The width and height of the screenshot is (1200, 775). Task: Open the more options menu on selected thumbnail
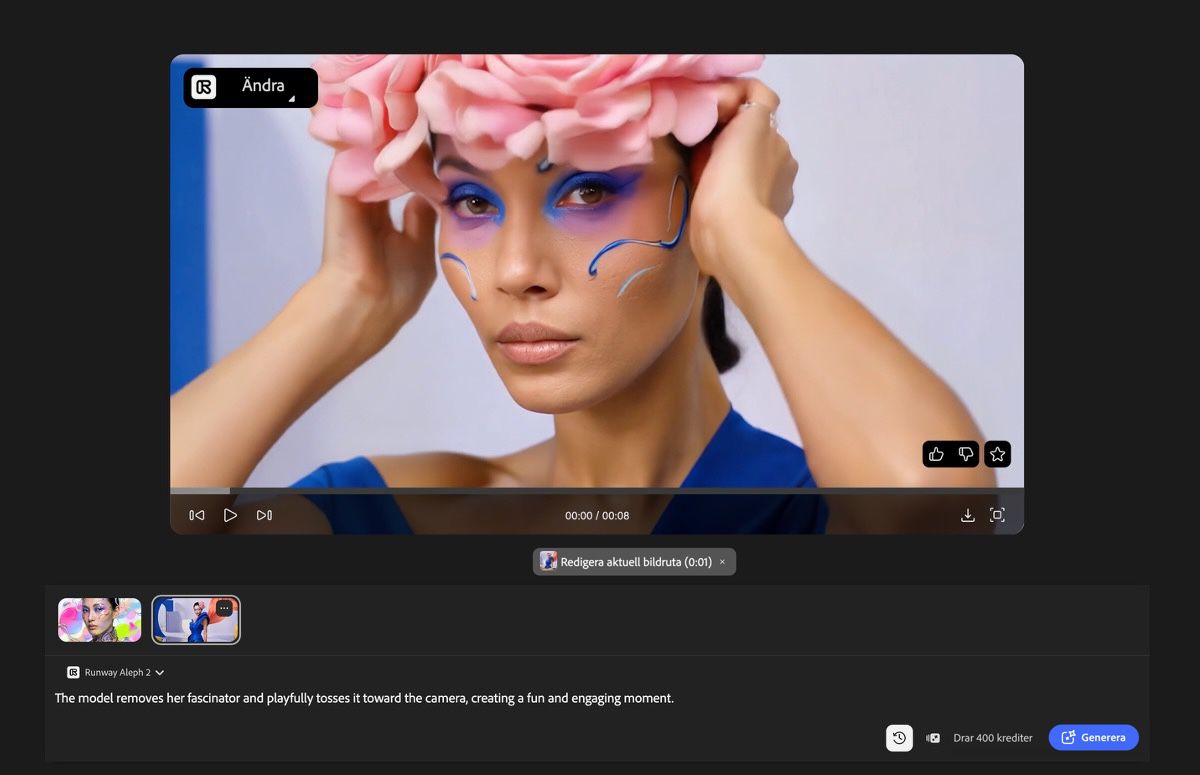224,608
